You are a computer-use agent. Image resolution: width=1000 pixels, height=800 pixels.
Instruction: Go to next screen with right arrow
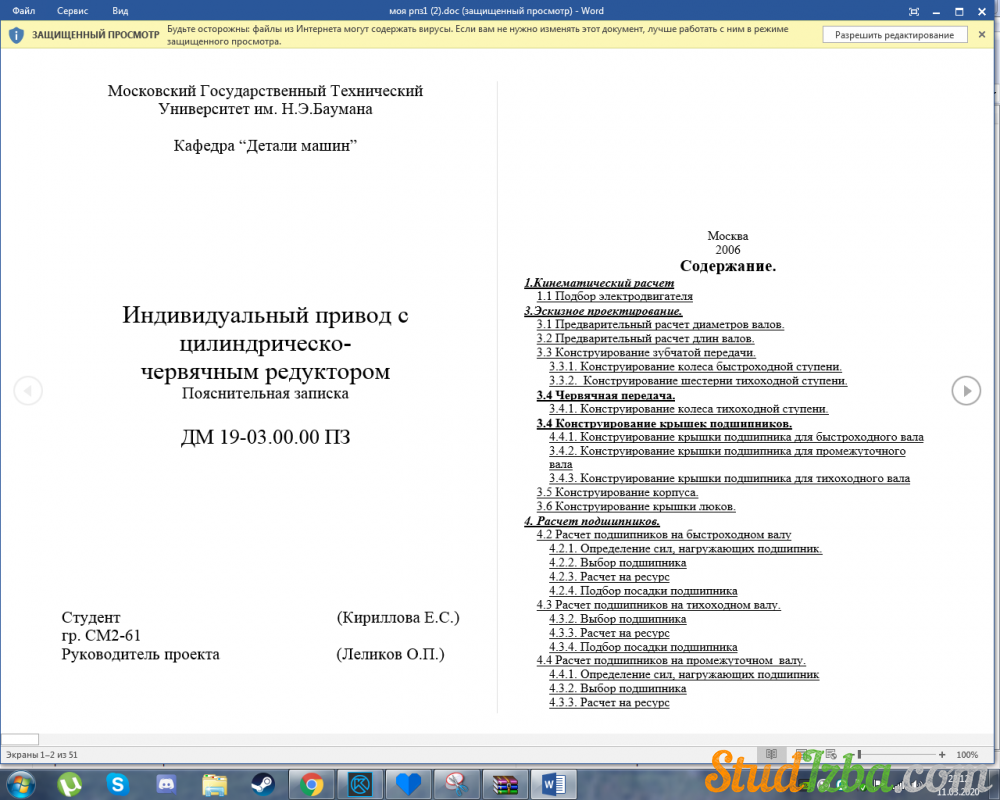966,390
